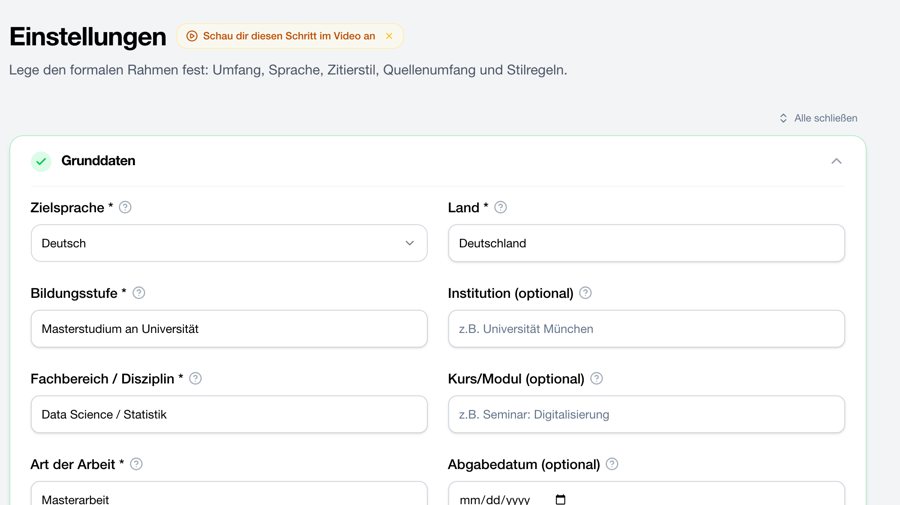This screenshot has width=900, height=505.
Task: Open the video tutorial for this step
Action: 289,36
